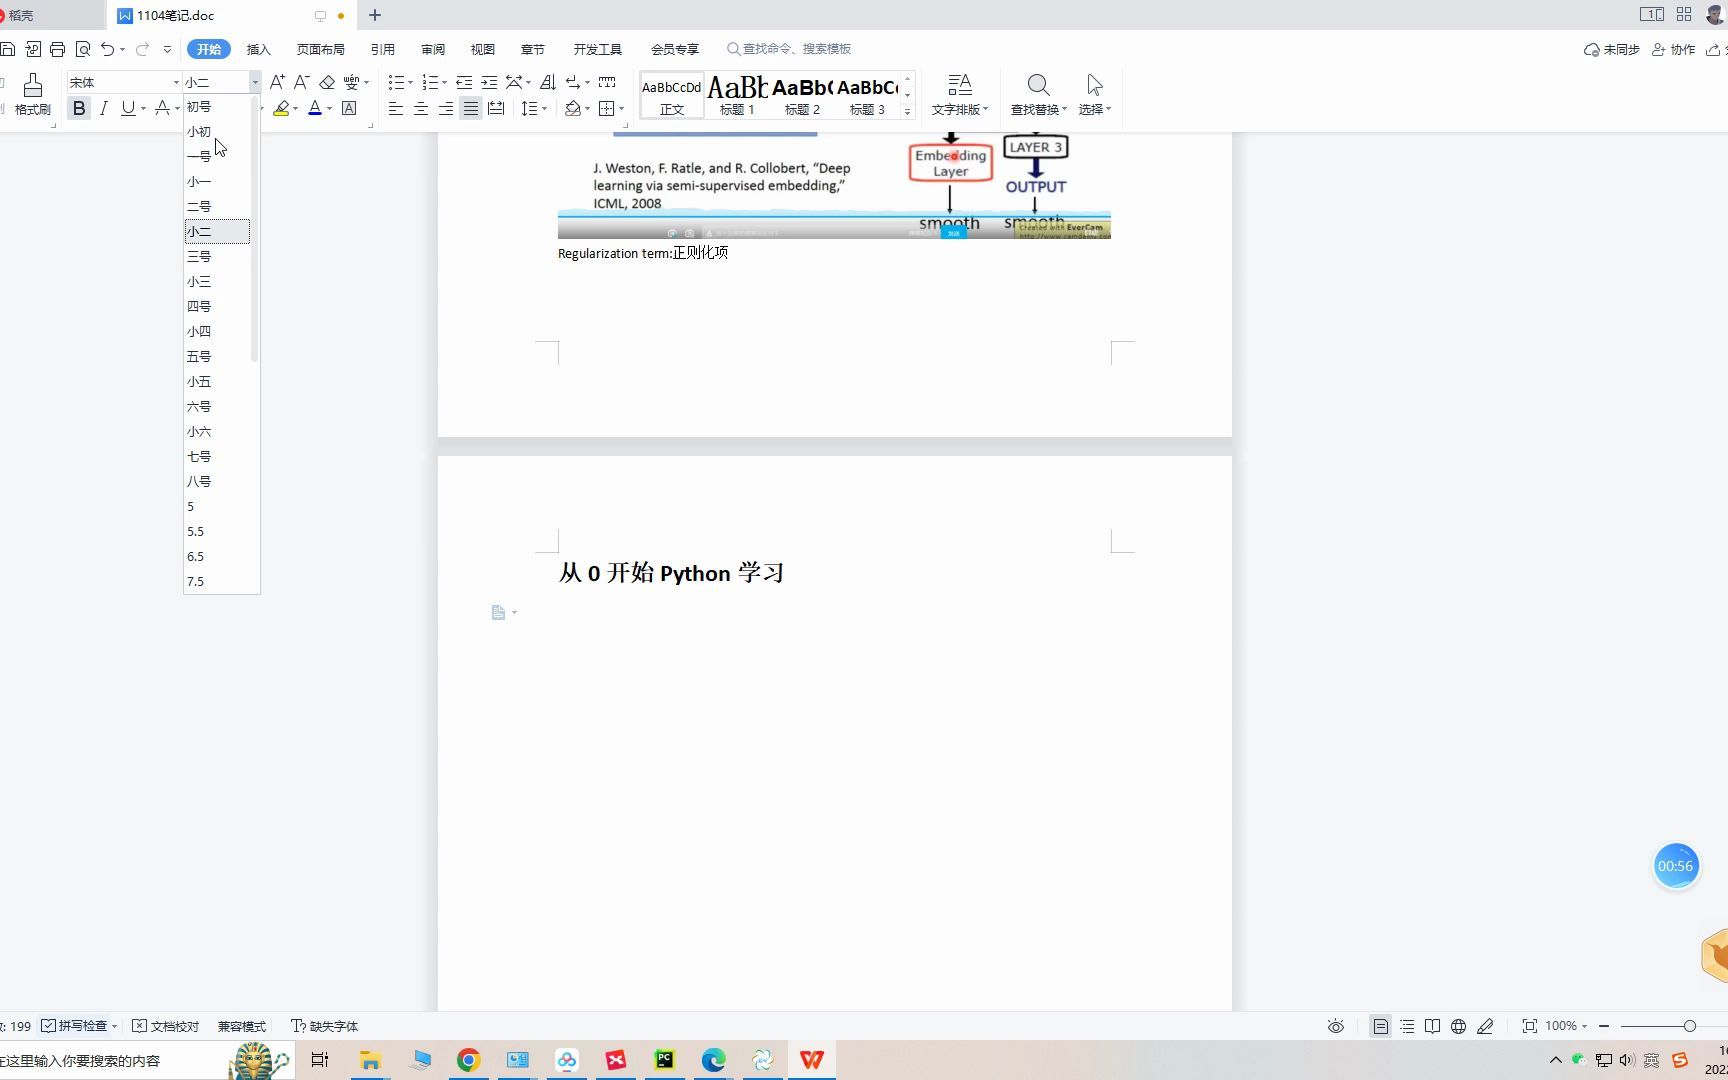Open the 审阅 Review tab
This screenshot has width=1728, height=1080.
[x=432, y=49]
